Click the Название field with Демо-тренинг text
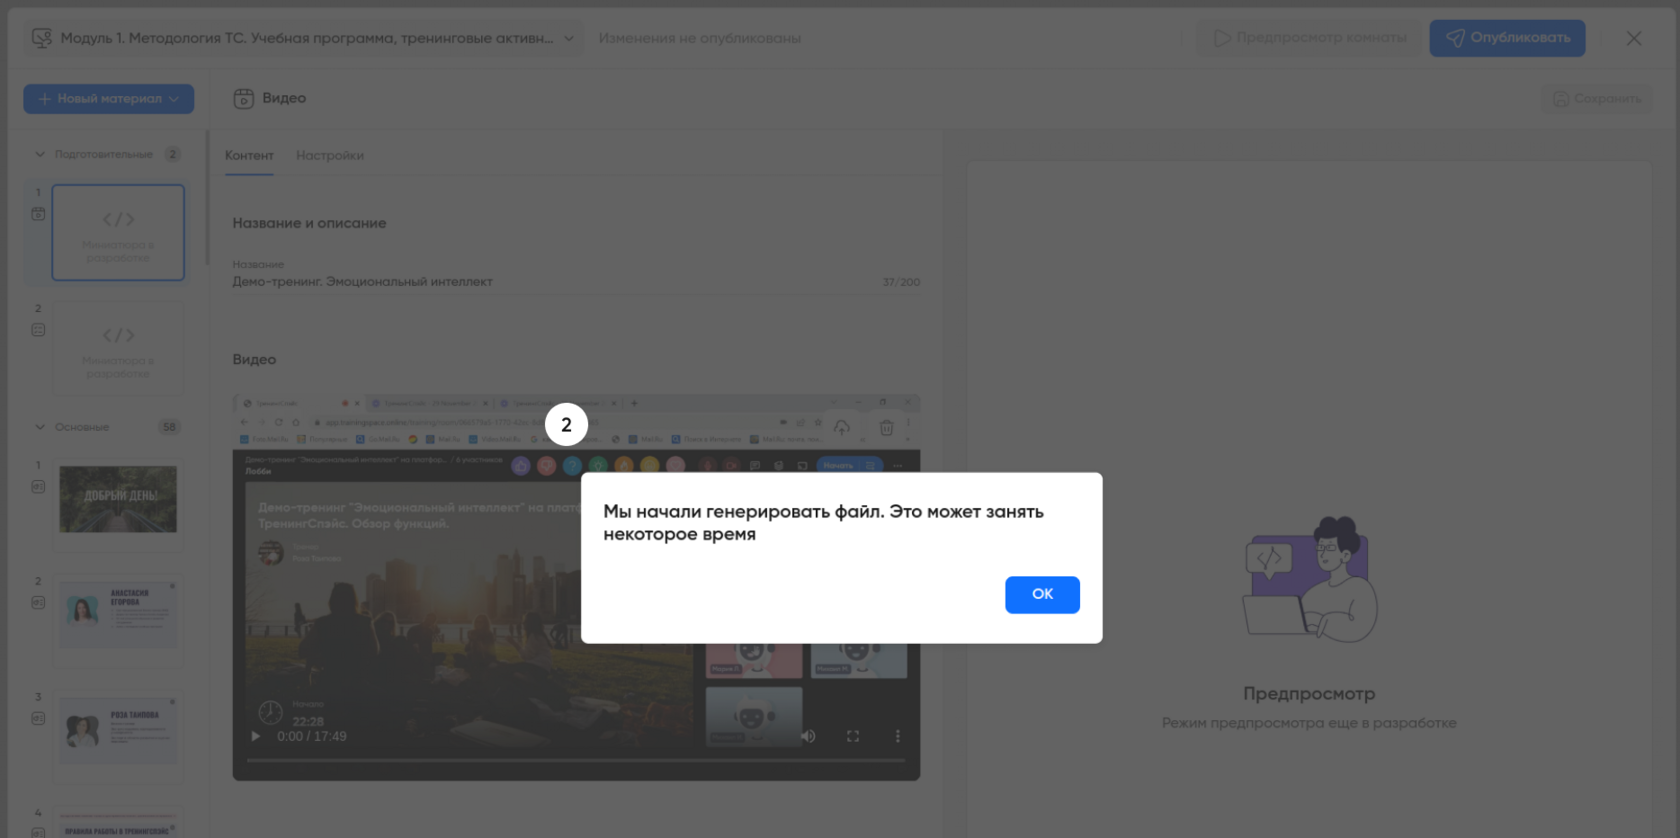Image resolution: width=1680 pixels, height=838 pixels. [x=576, y=282]
